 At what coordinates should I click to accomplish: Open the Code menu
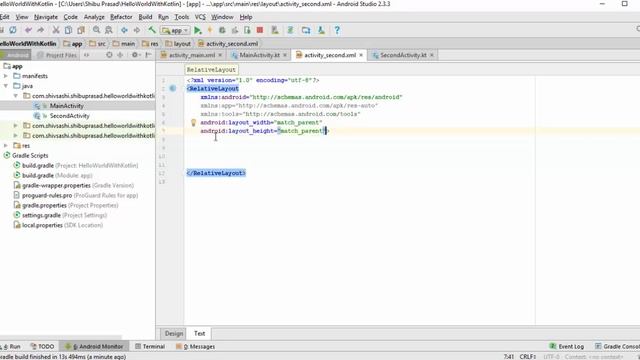[70, 17]
